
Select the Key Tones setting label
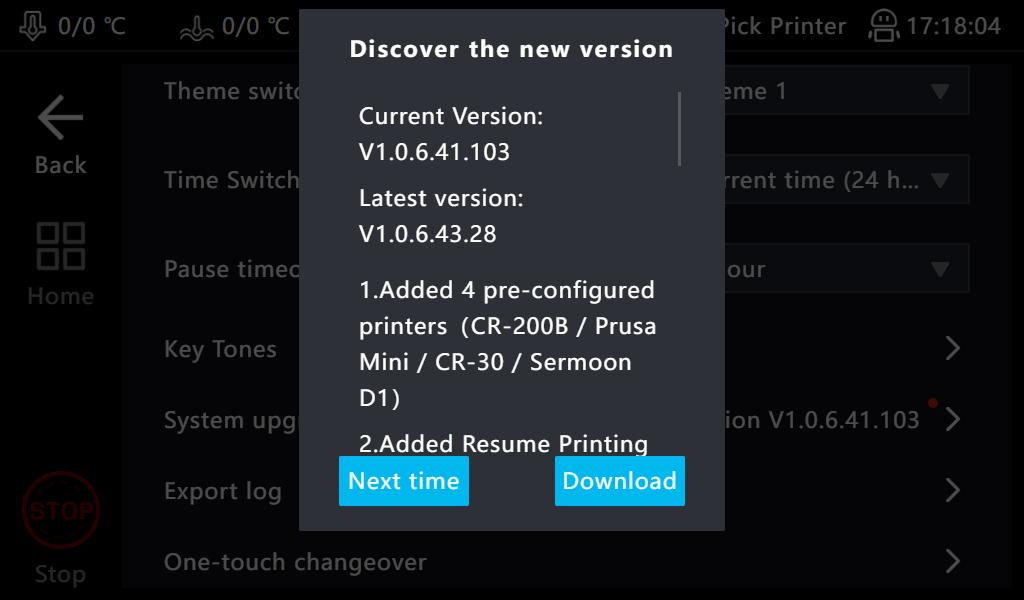220,349
